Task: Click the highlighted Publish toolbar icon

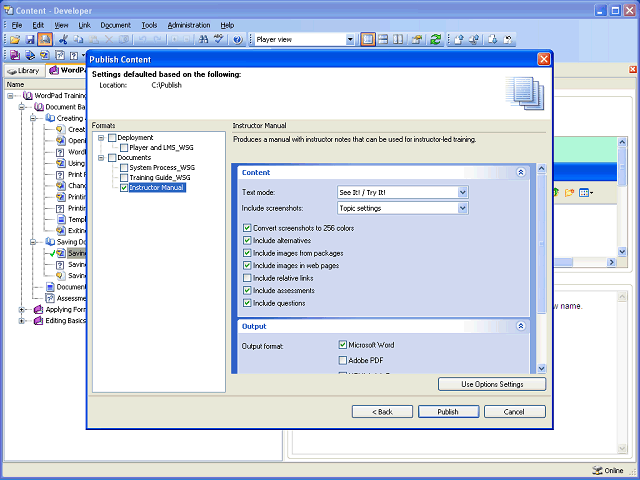Action: click(x=45, y=40)
